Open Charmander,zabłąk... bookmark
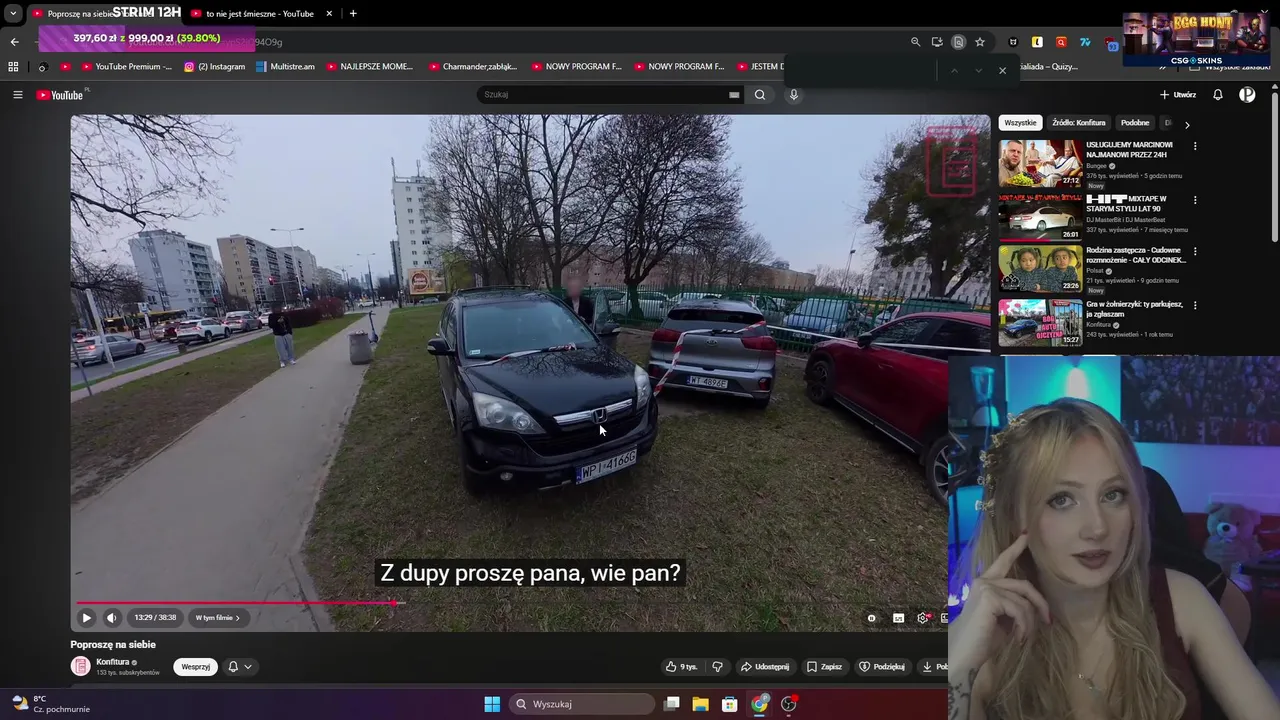The image size is (1280, 720). 473,67
